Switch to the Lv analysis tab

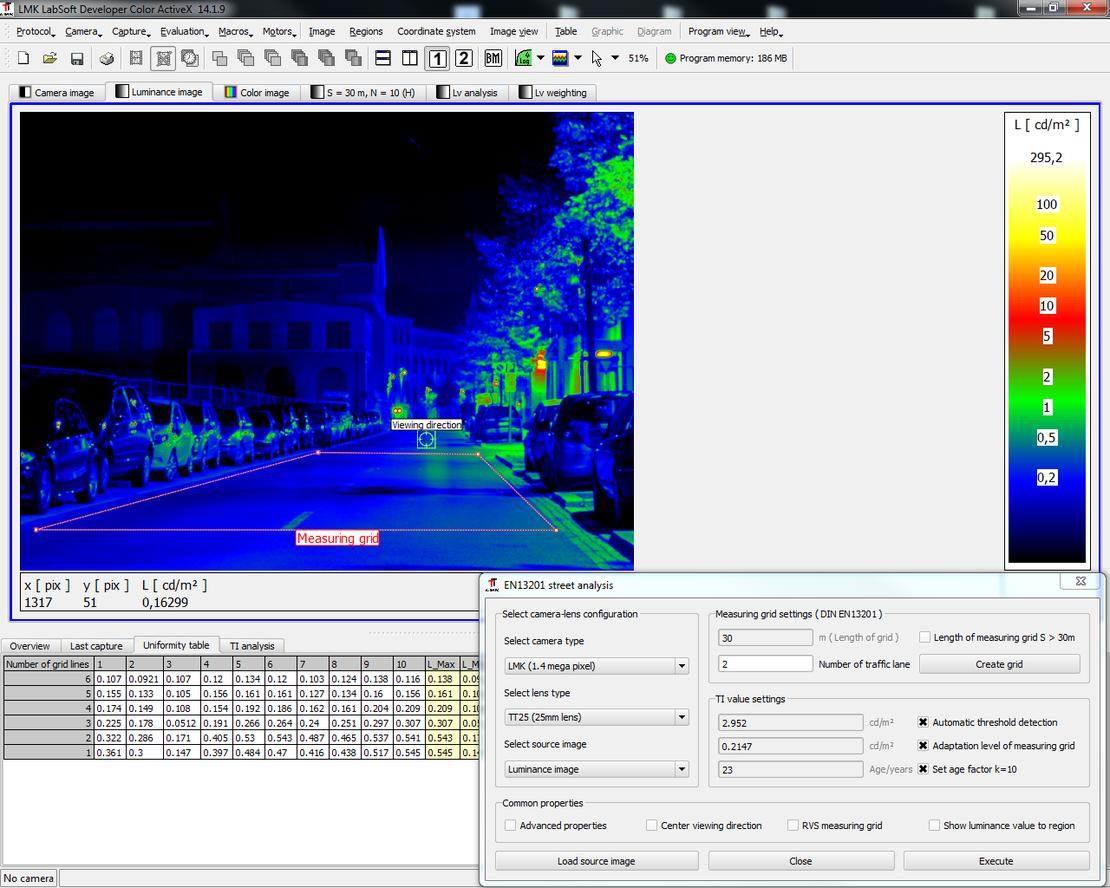point(467,93)
